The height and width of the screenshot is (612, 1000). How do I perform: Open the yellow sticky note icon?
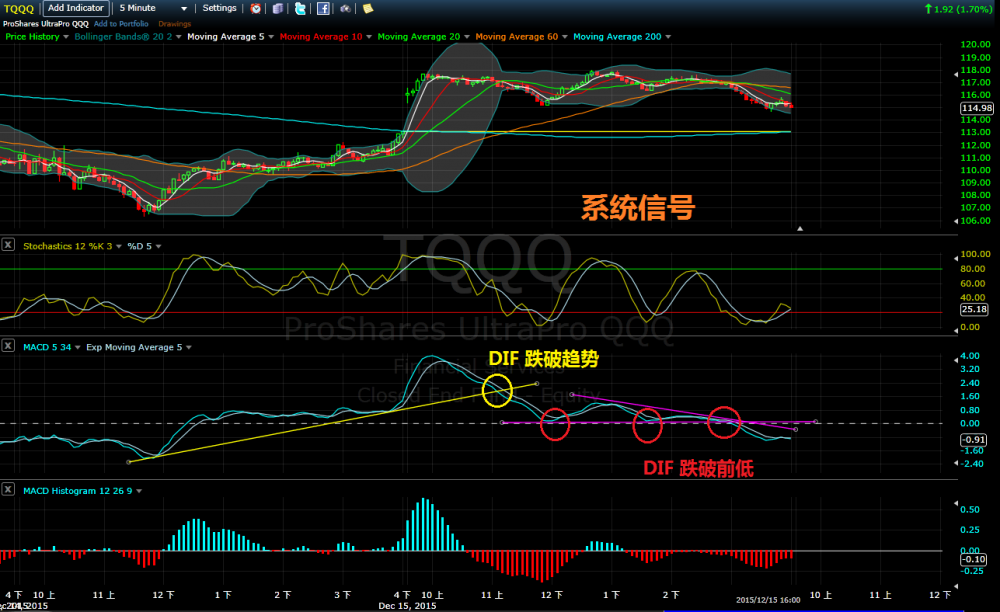368,8
